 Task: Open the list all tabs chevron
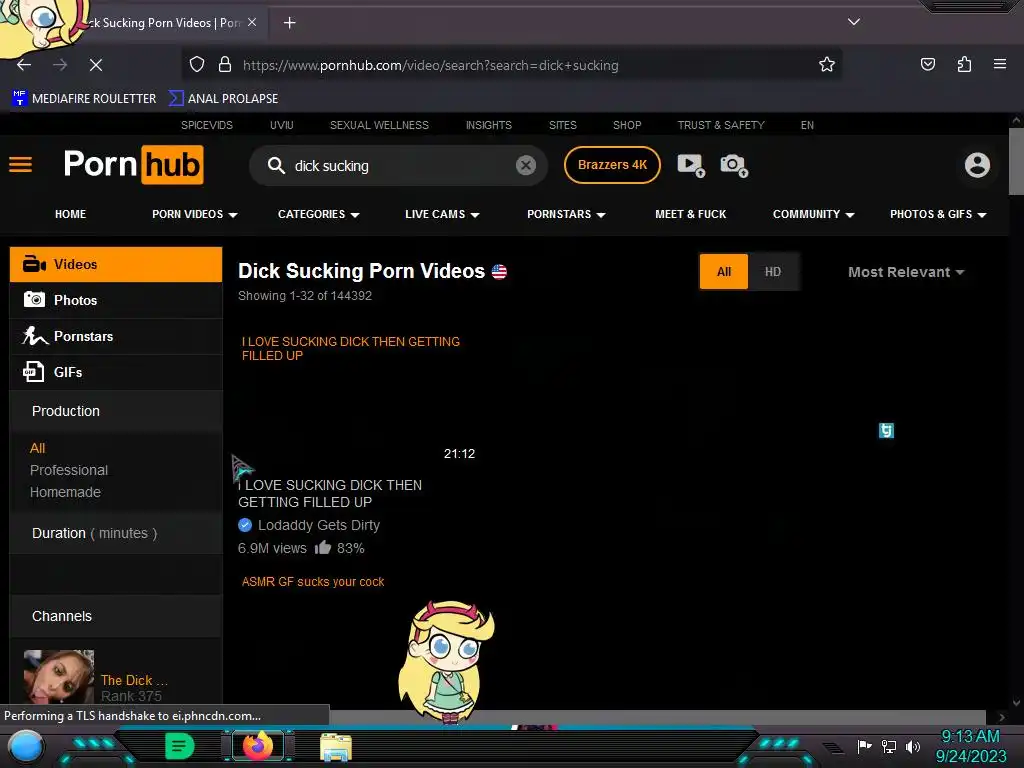point(854,22)
